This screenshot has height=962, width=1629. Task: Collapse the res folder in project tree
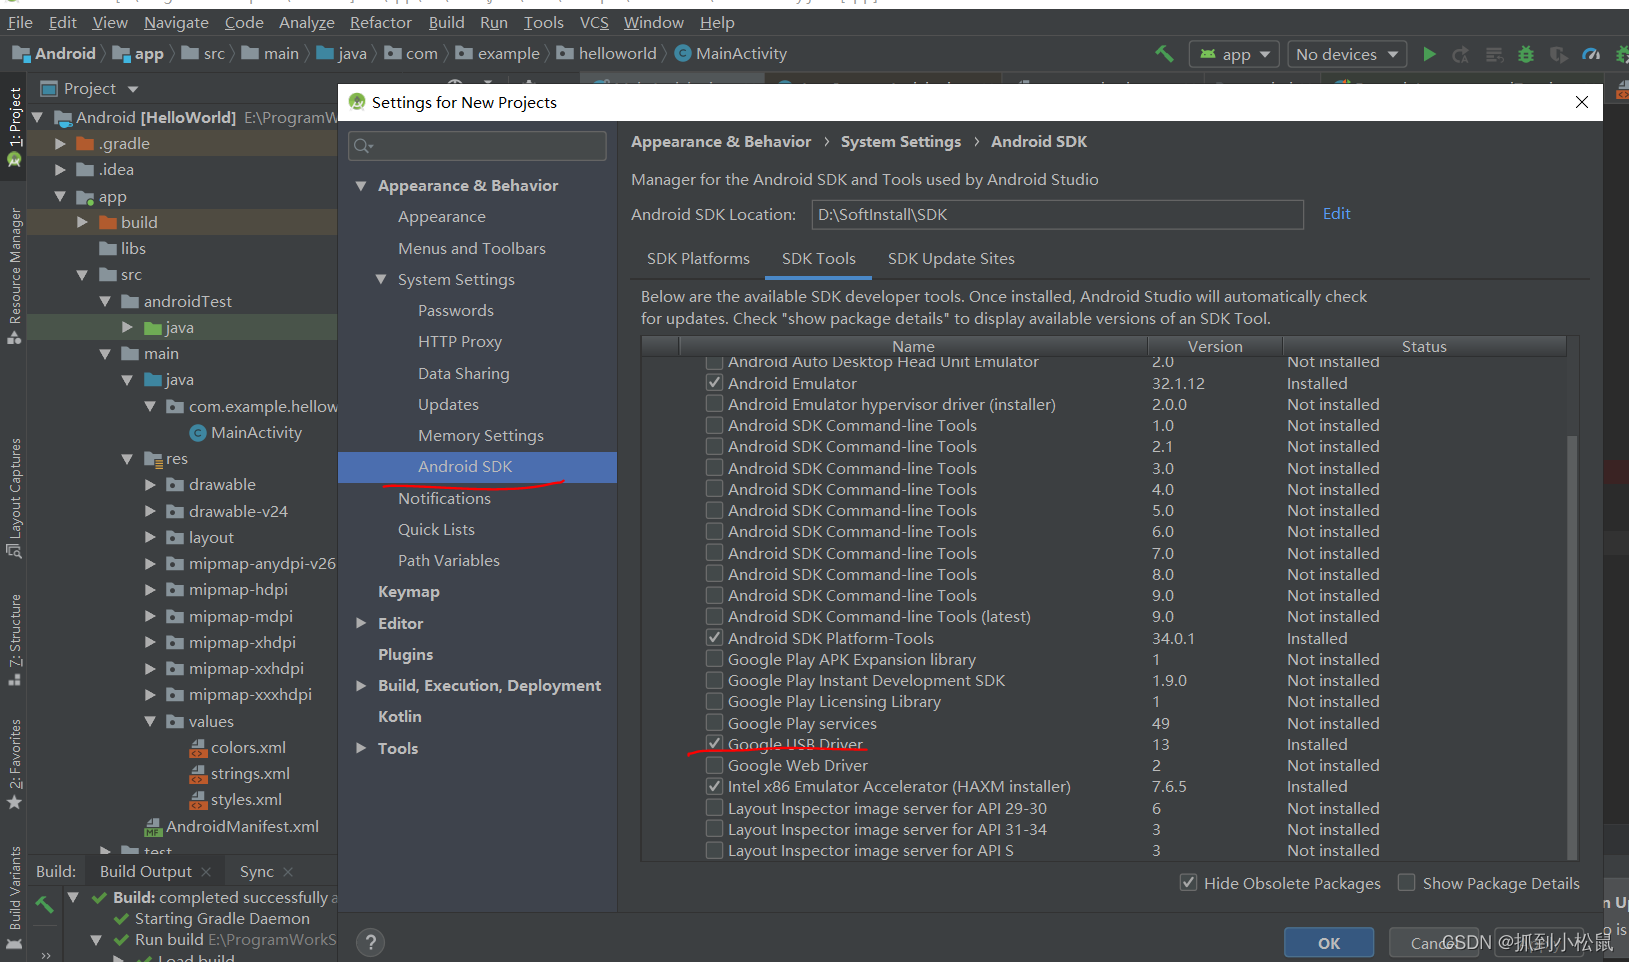click(x=127, y=458)
